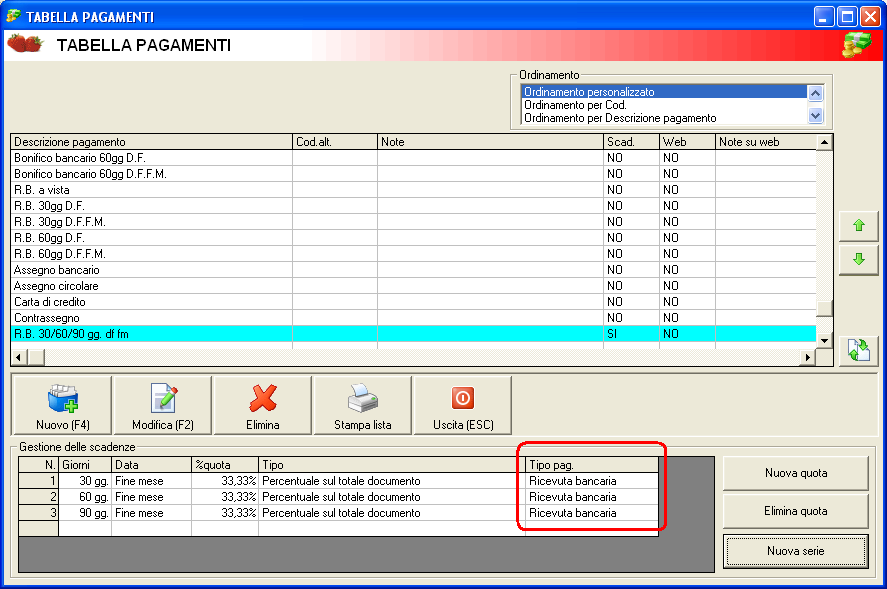Minimize the TABELLA PAGAMENTI window
Image resolution: width=887 pixels, height=589 pixels.
tap(824, 16)
